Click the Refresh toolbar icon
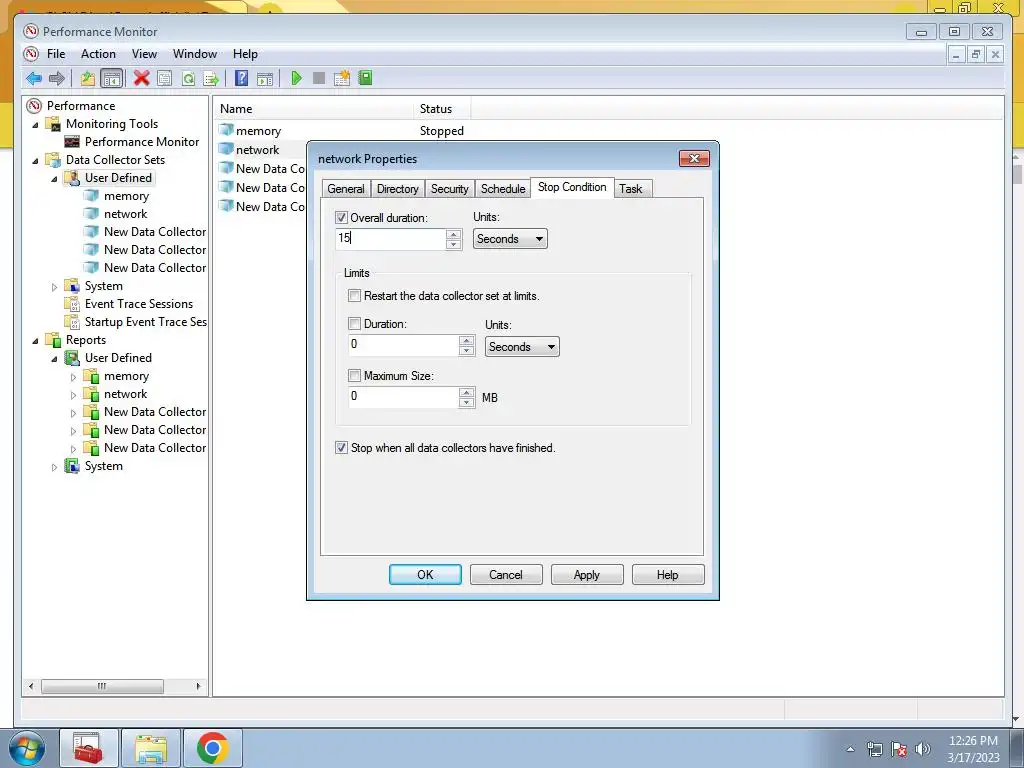 click(188, 78)
